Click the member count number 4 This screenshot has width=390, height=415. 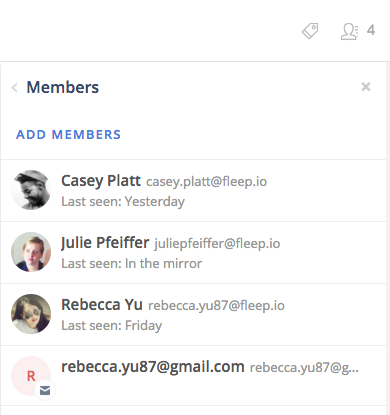tap(371, 30)
